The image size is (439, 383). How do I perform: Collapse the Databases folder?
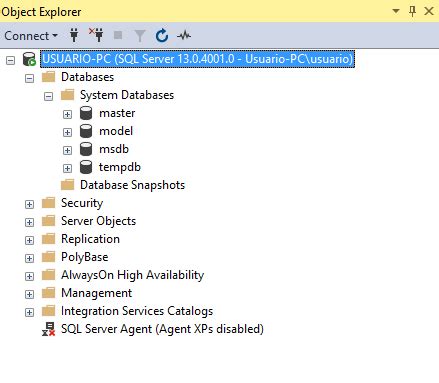click(30, 78)
